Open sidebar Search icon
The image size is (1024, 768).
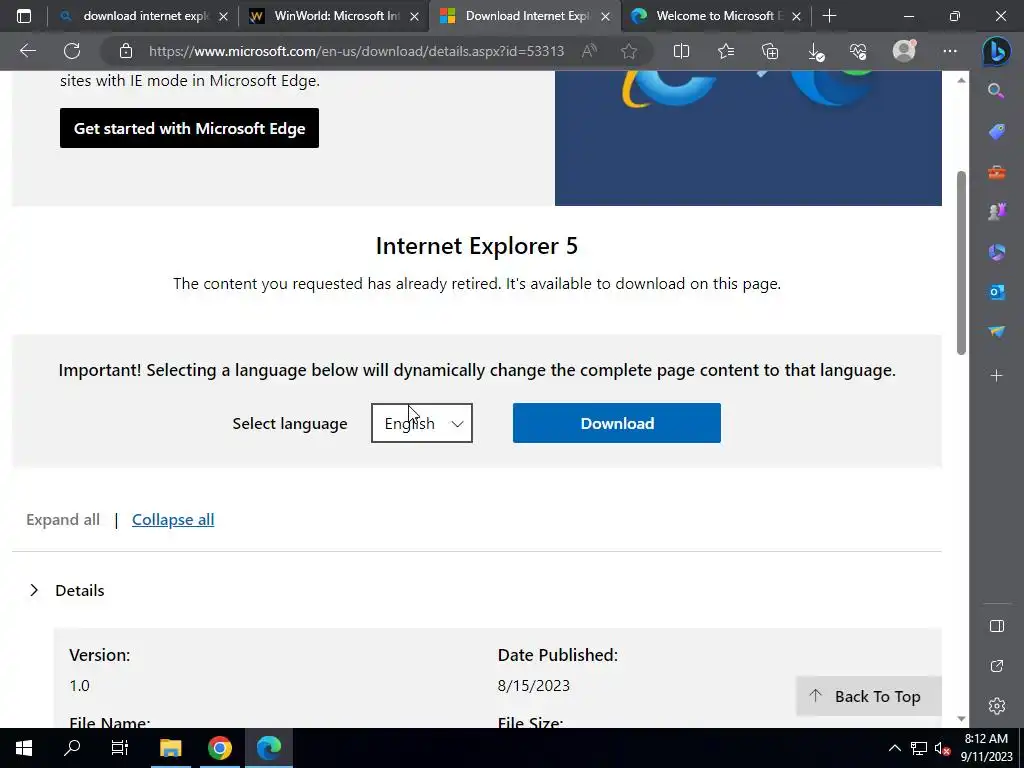[996, 91]
